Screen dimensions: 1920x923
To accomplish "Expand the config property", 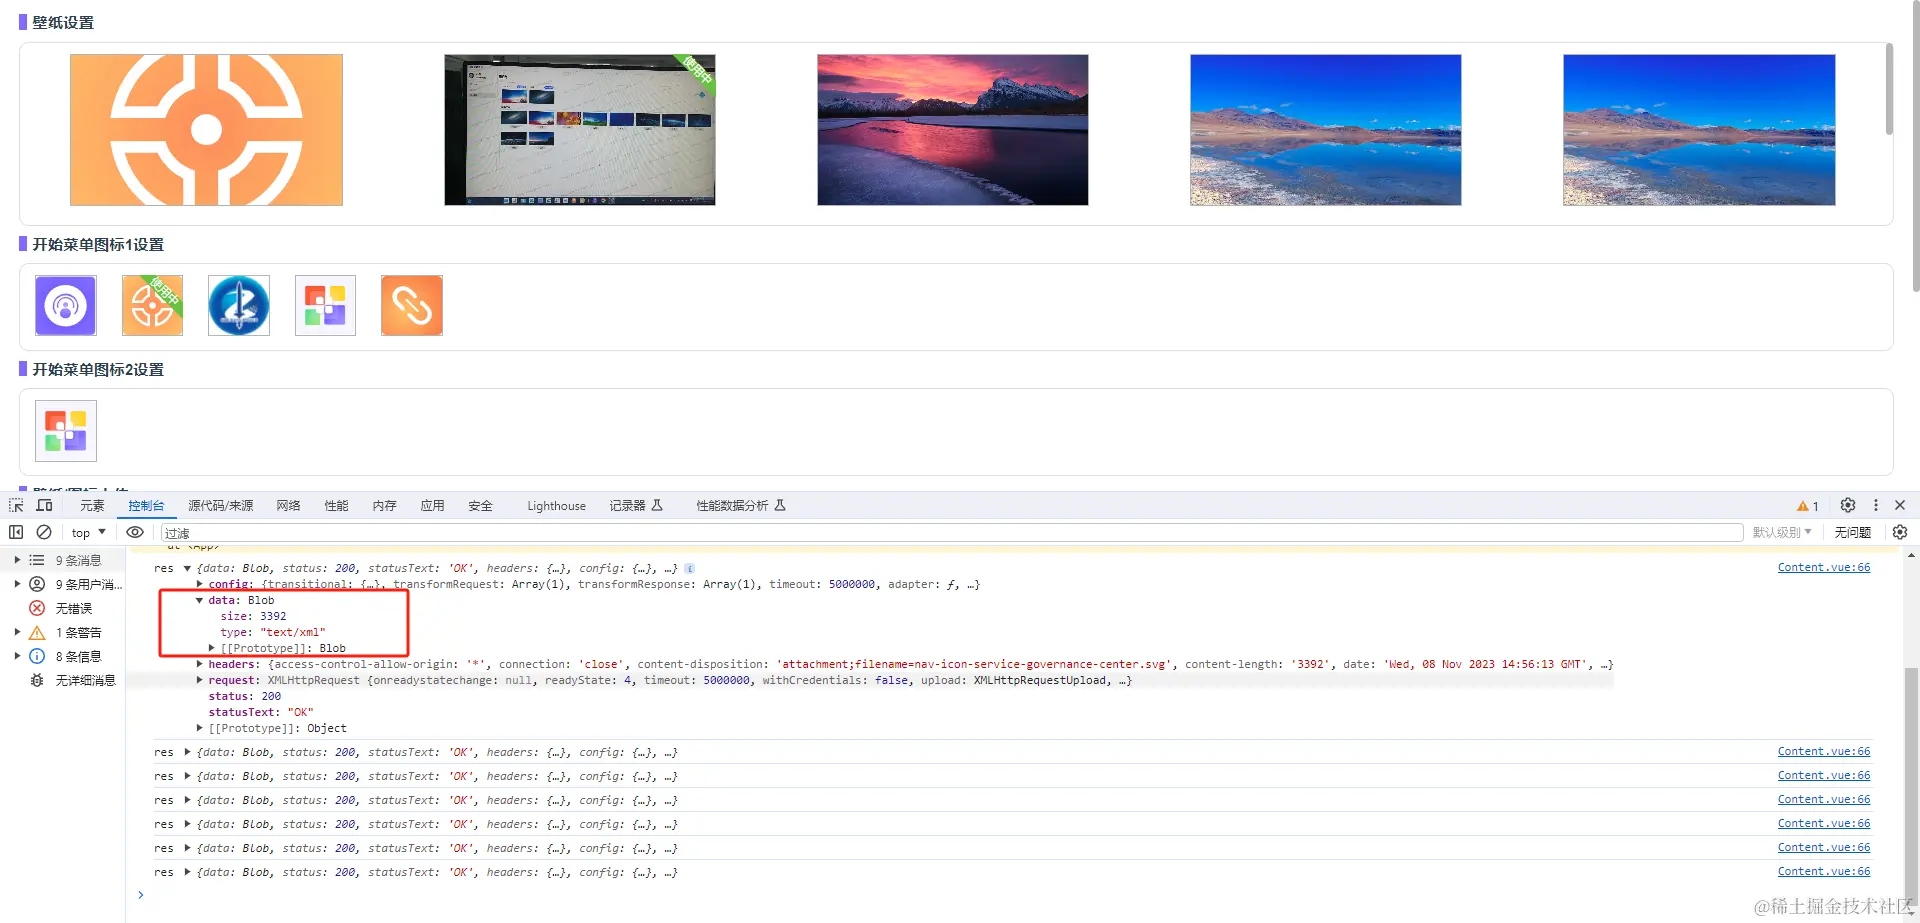I will [x=200, y=584].
